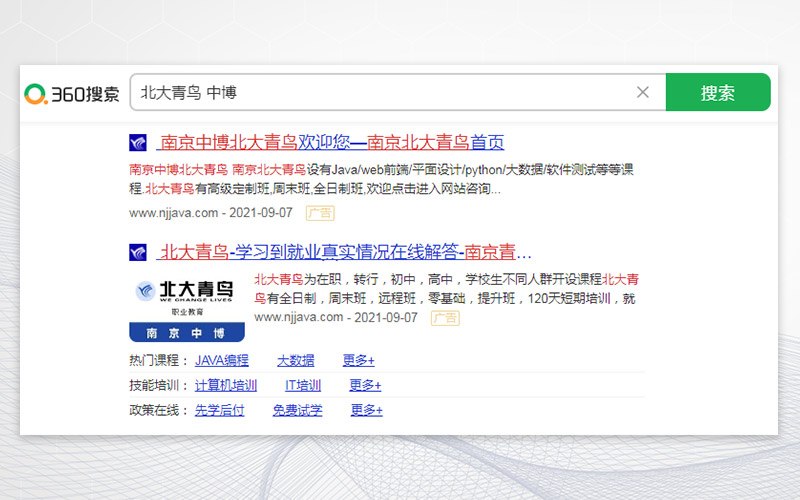This screenshot has width=800, height=500.
Task: Open the 北大青鸟-学习到就业真实情况在线解答 link
Action: click(x=344, y=252)
